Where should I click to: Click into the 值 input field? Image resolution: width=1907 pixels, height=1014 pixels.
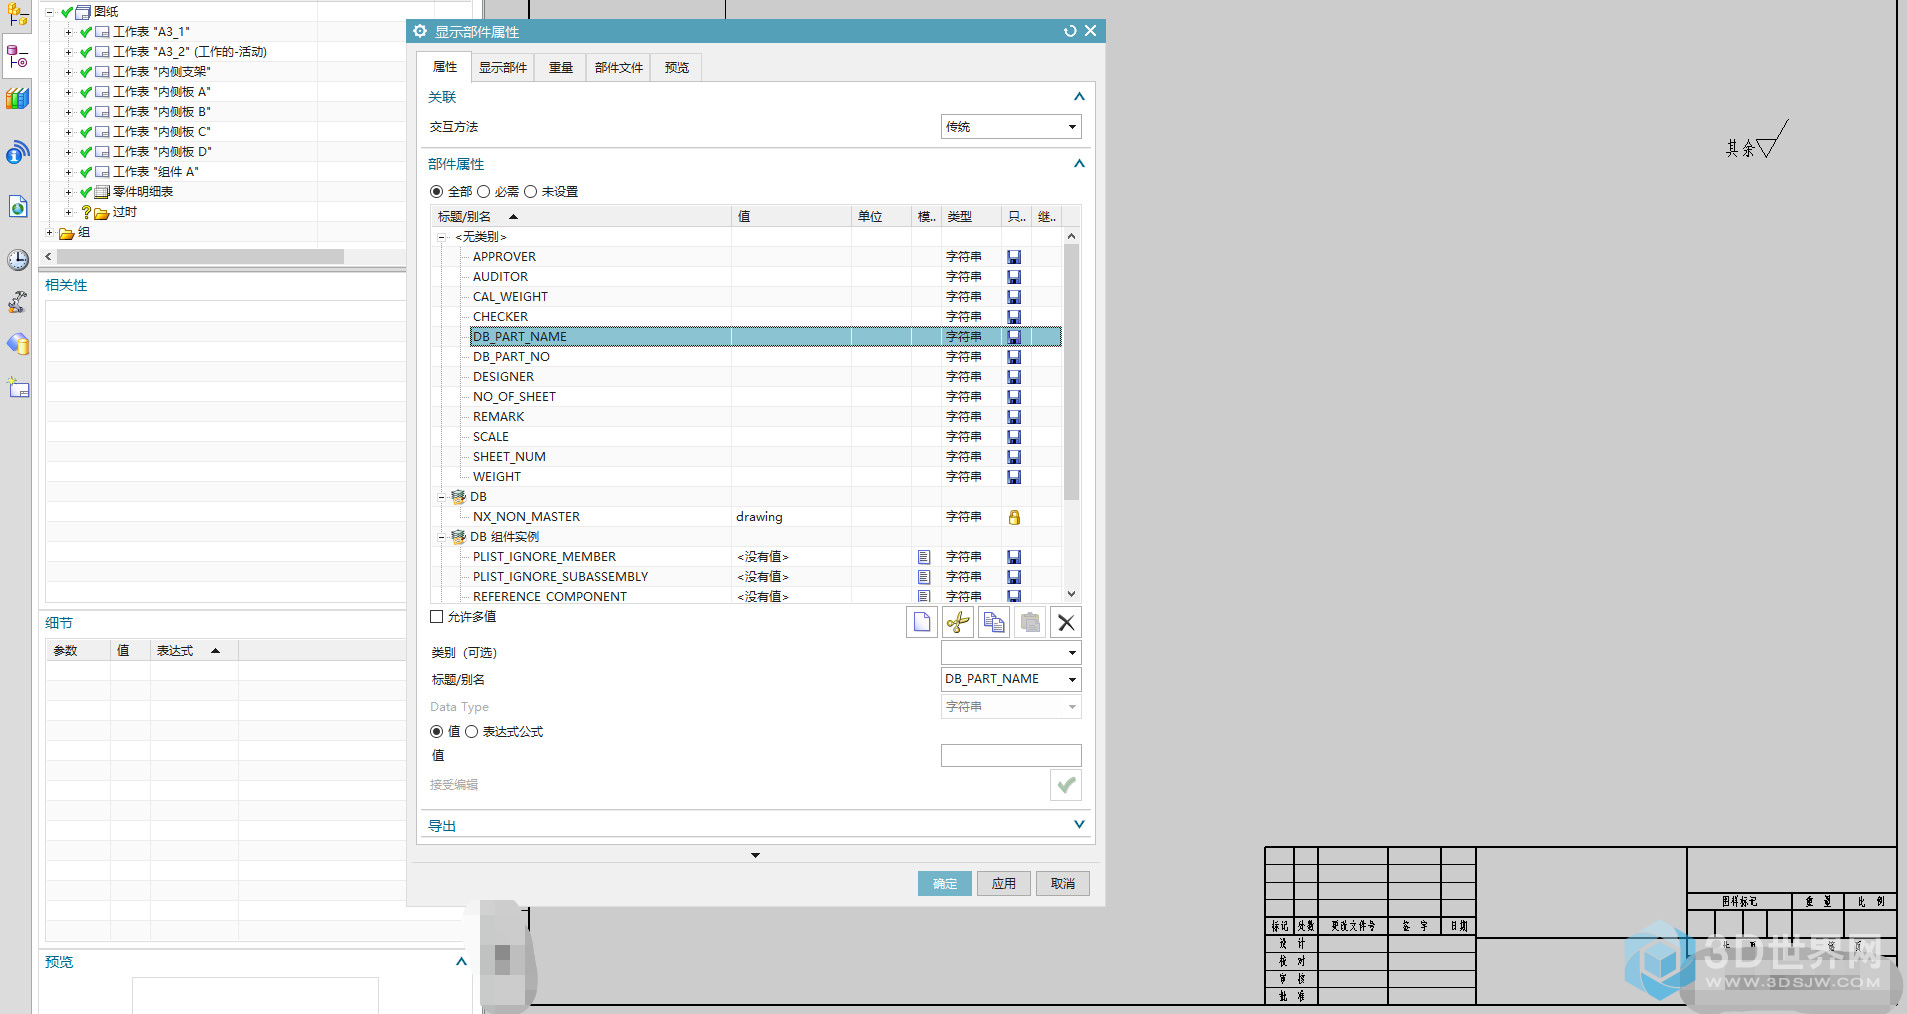point(1011,756)
